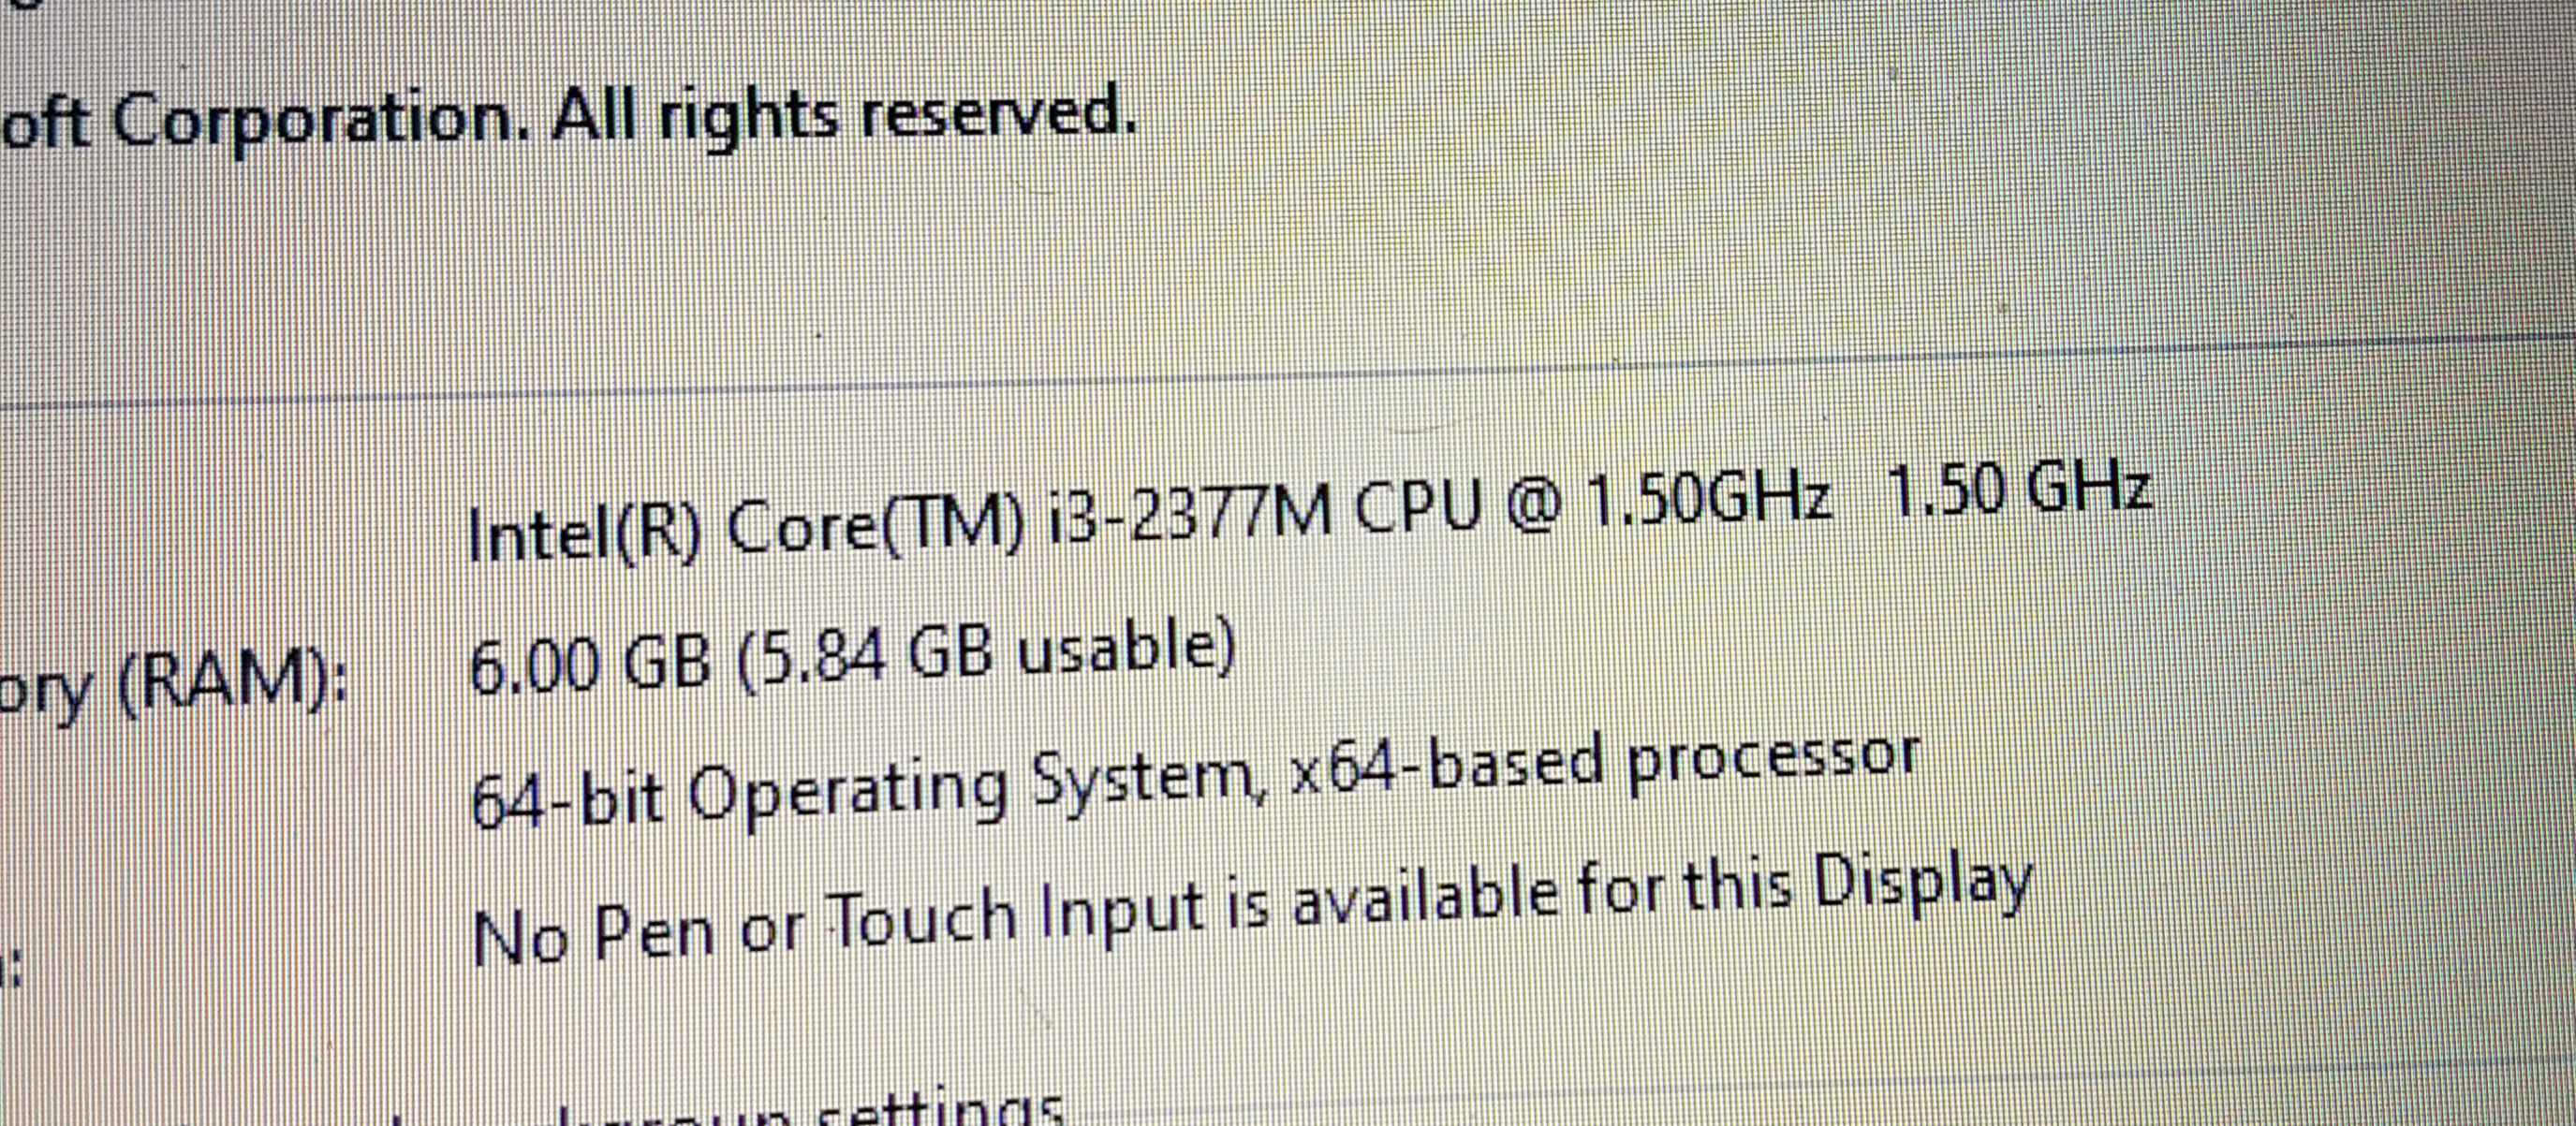
Task: Click the words this Display
Action: pos(1857,885)
